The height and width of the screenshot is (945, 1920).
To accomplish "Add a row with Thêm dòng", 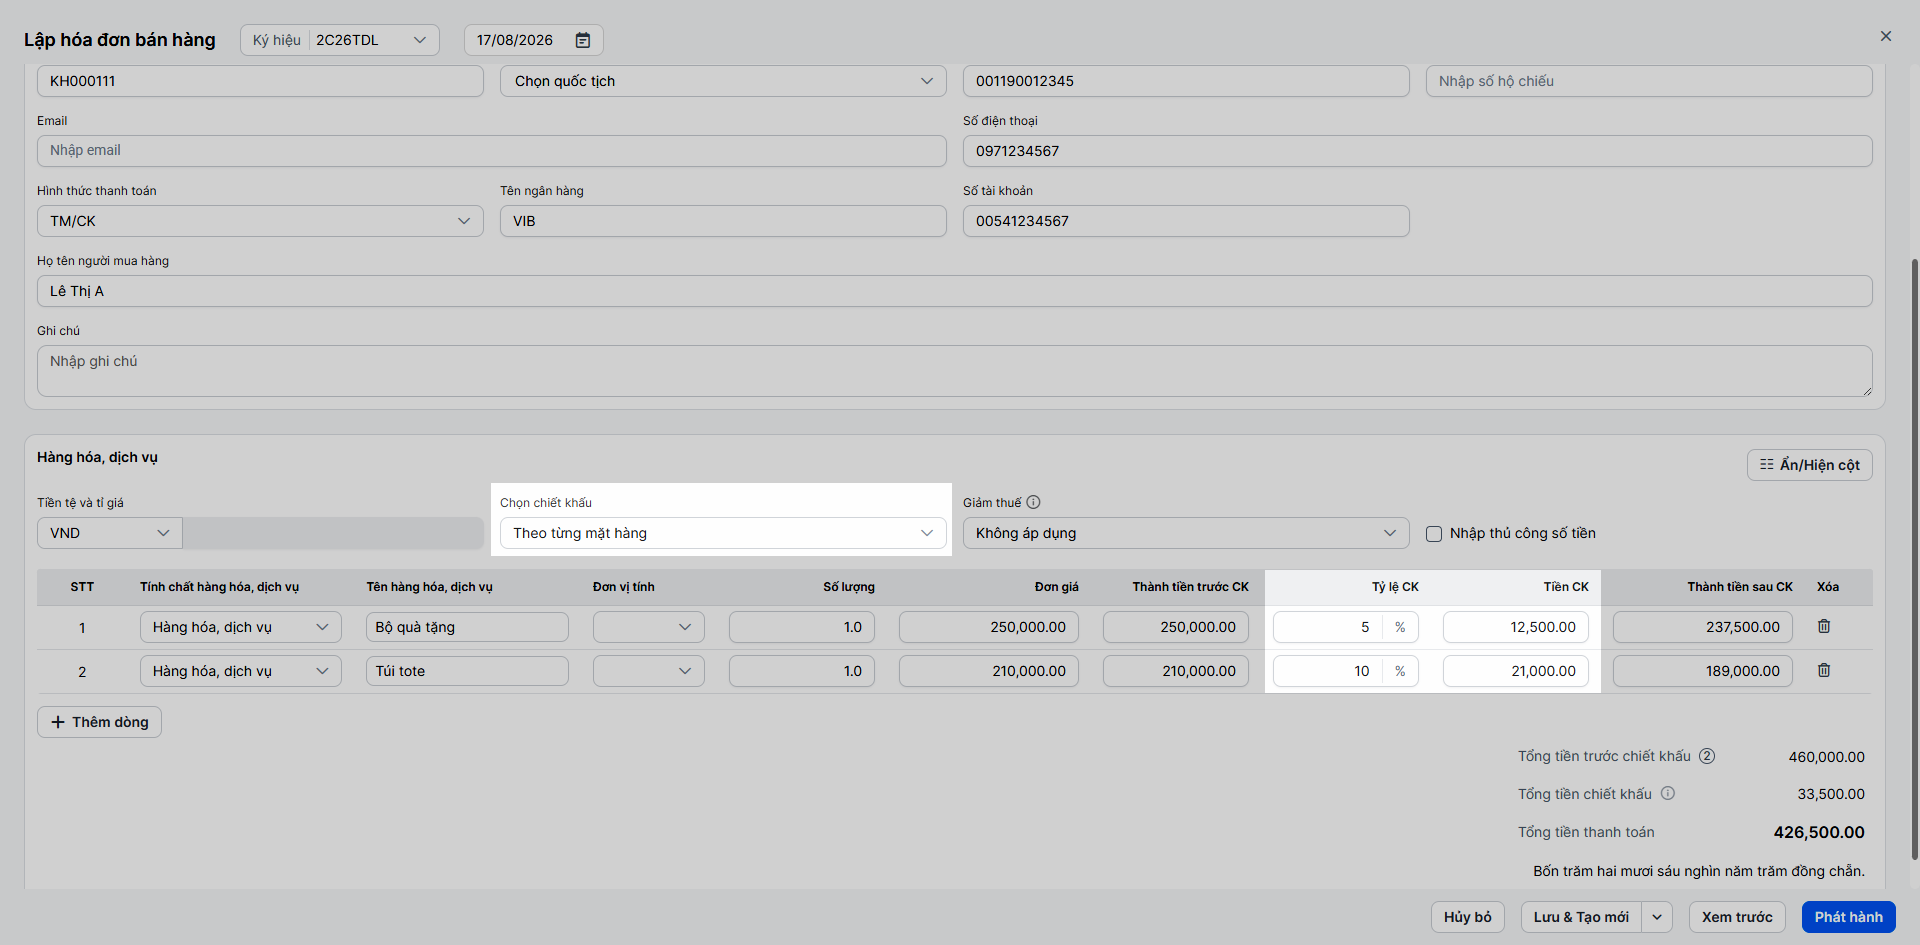I will [99, 722].
